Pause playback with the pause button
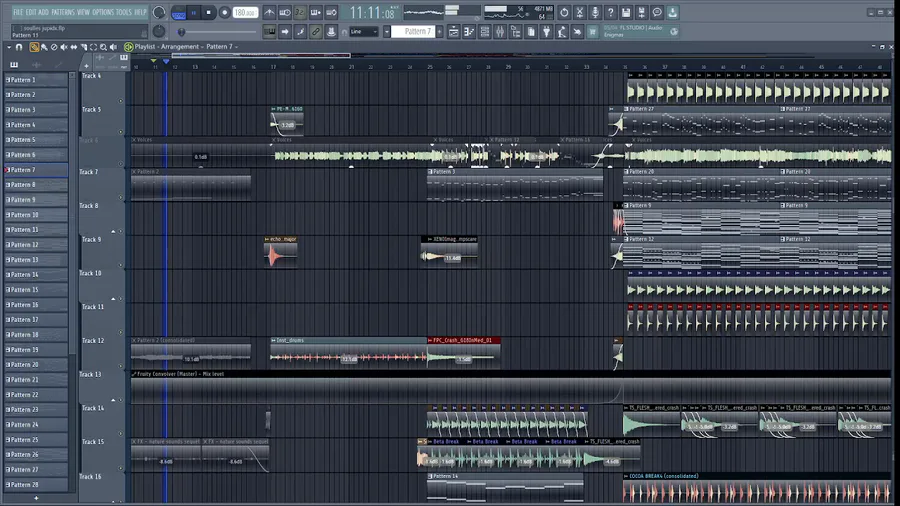Screen dimensions: 900x506 (194, 13)
